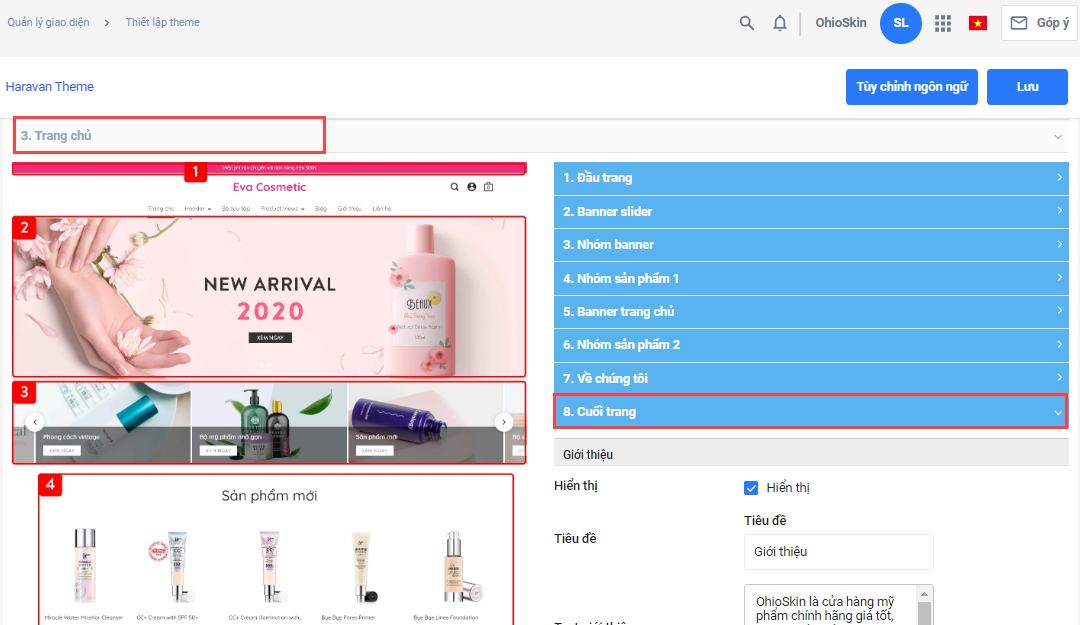Viewport: 1080px width, 625px height.
Task: Expand 6. Nhóm sản phẩm 2 panel
Action: pyautogui.click(x=811, y=345)
